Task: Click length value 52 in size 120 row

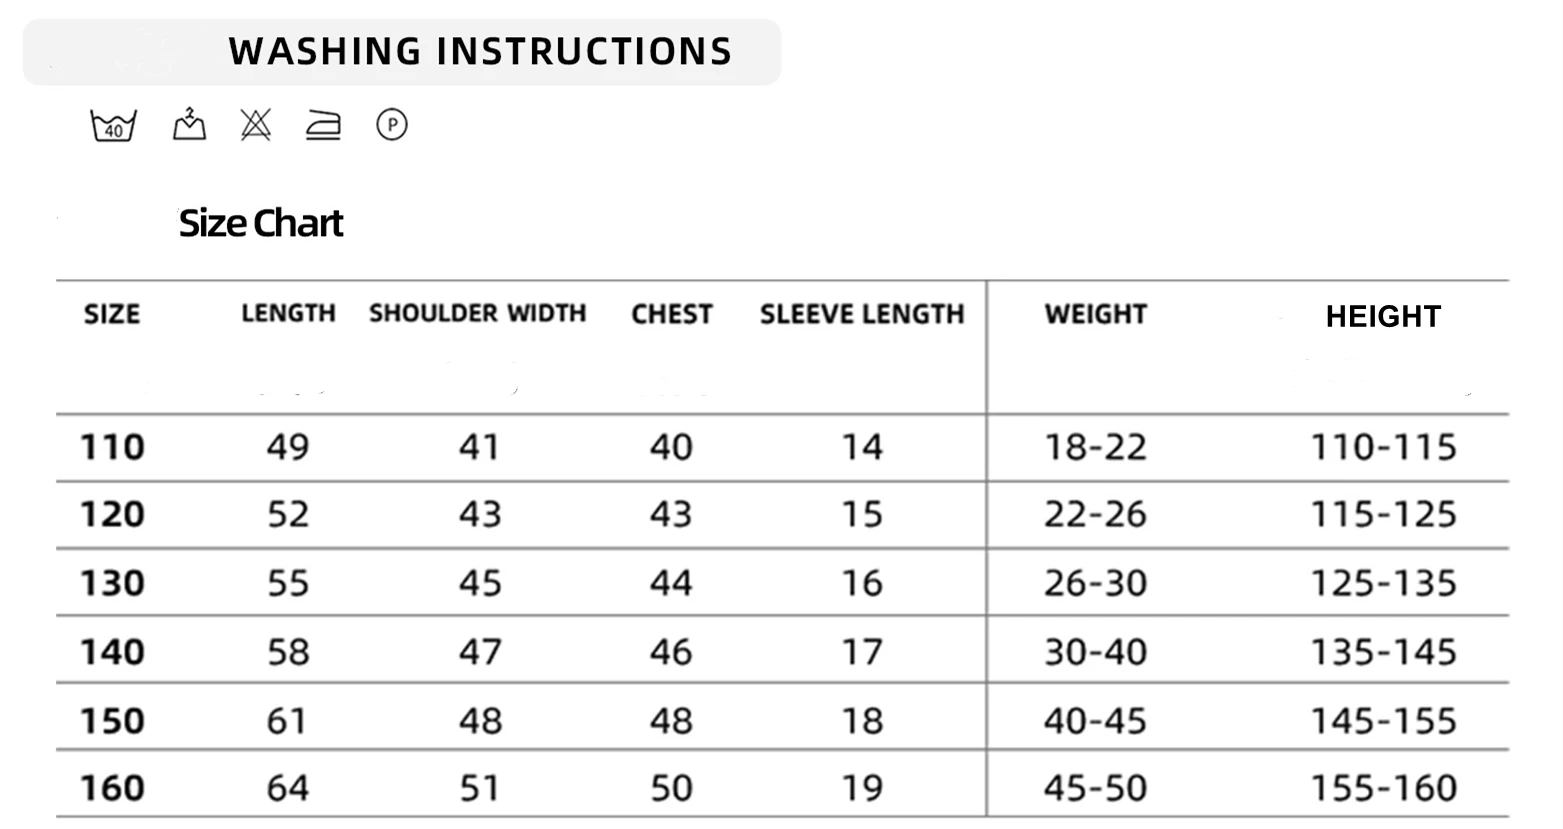Action: (x=288, y=515)
